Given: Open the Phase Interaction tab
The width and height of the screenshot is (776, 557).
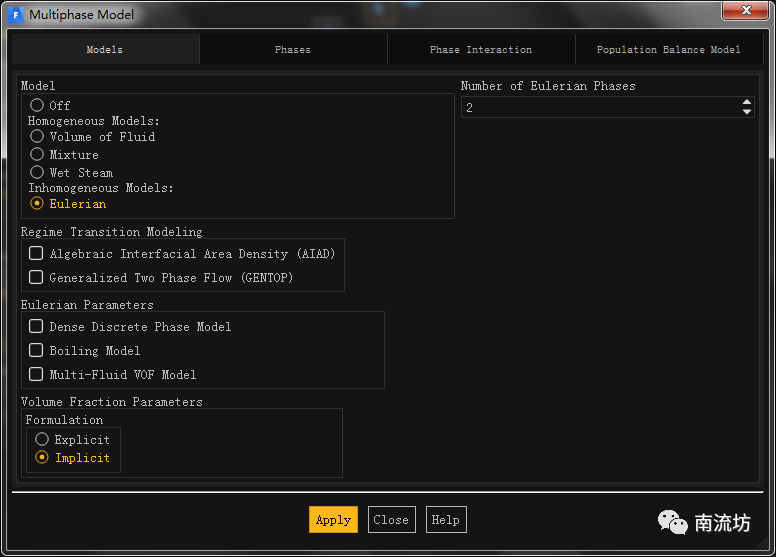Looking at the screenshot, I should [x=481, y=49].
